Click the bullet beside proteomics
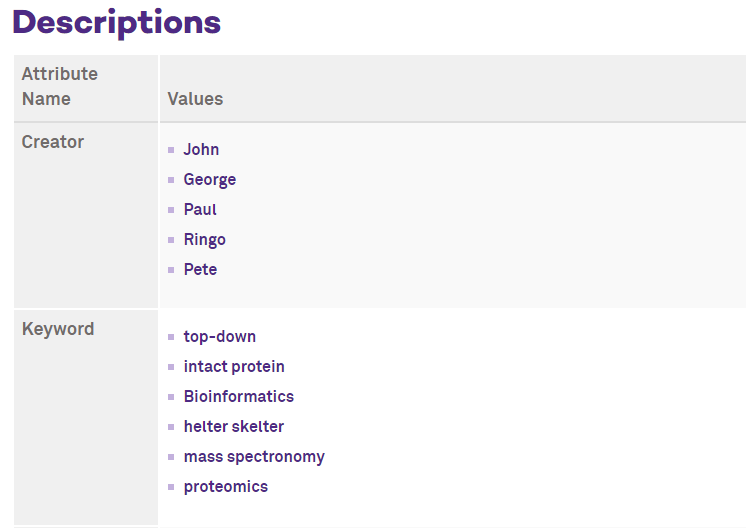This screenshot has height=528, width=756. click(x=171, y=487)
